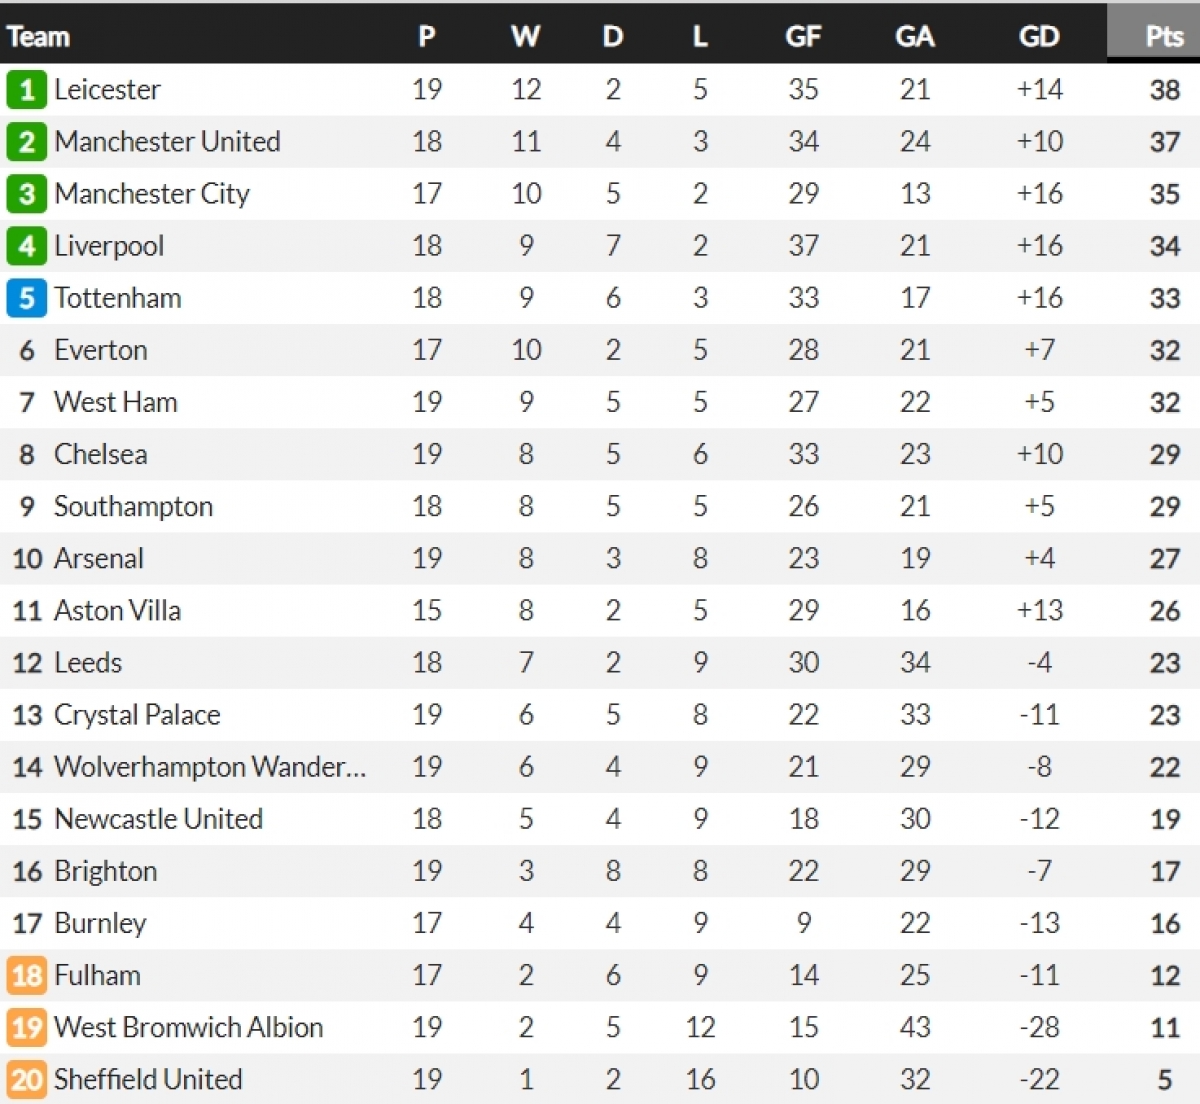Click the W column header
Screen dimensions: 1200x1104
525,37
